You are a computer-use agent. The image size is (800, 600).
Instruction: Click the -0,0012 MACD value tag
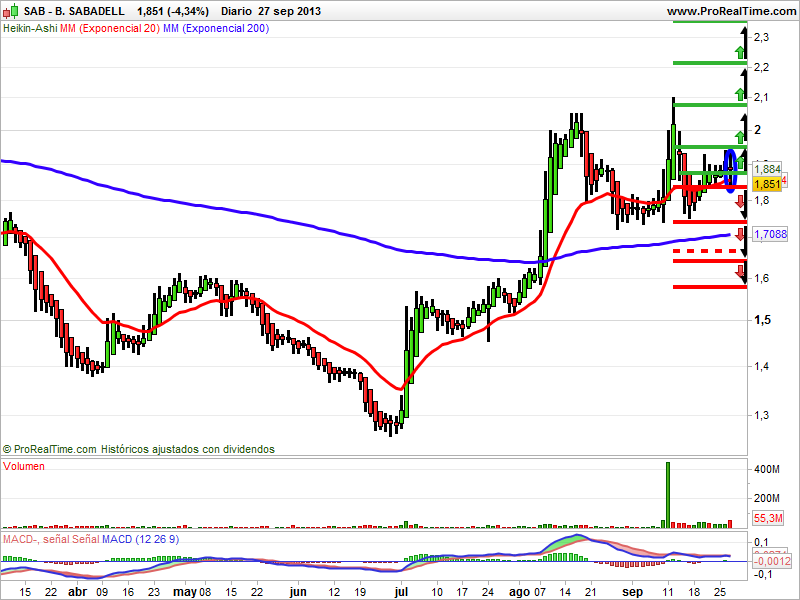[773, 561]
